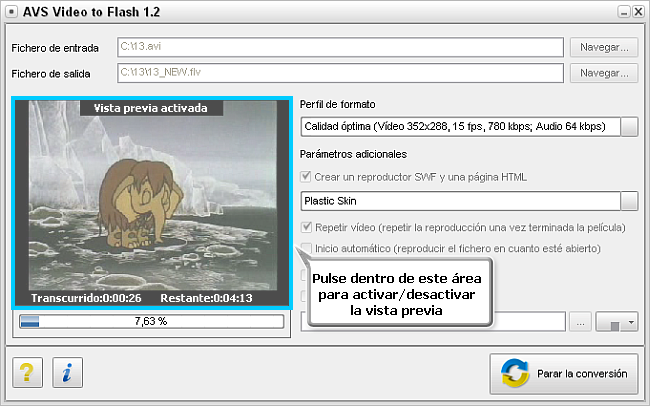Click Navegar next to Fichero de entrada

coord(604,47)
